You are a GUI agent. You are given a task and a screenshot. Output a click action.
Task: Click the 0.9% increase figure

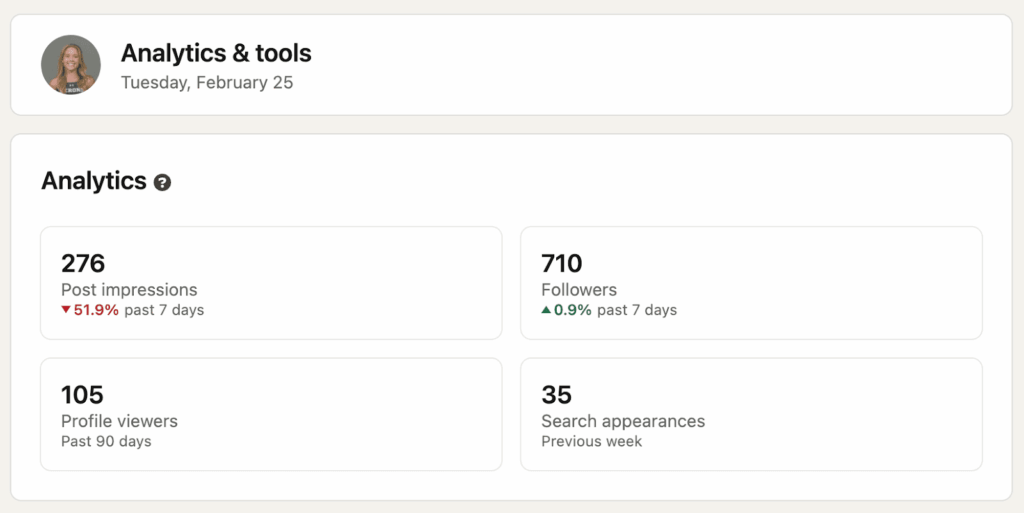pos(573,310)
